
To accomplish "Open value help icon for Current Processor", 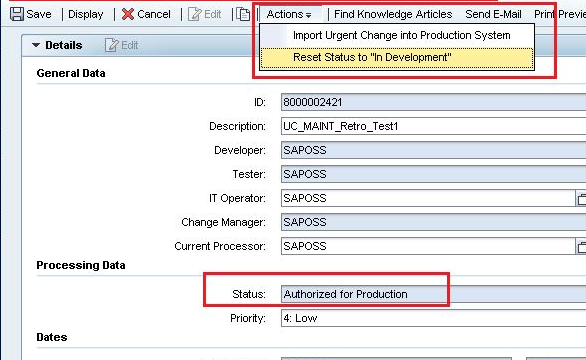I will pos(581,246).
